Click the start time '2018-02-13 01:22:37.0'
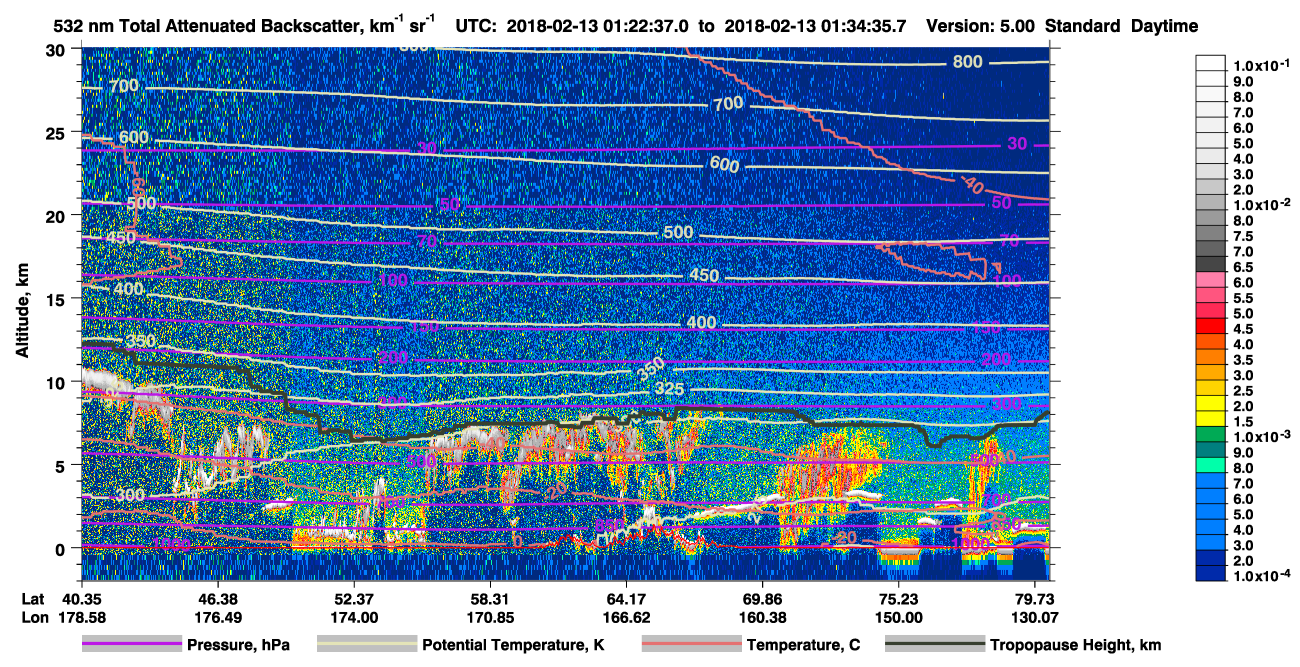The height and width of the screenshot is (667, 1300). 595,26
